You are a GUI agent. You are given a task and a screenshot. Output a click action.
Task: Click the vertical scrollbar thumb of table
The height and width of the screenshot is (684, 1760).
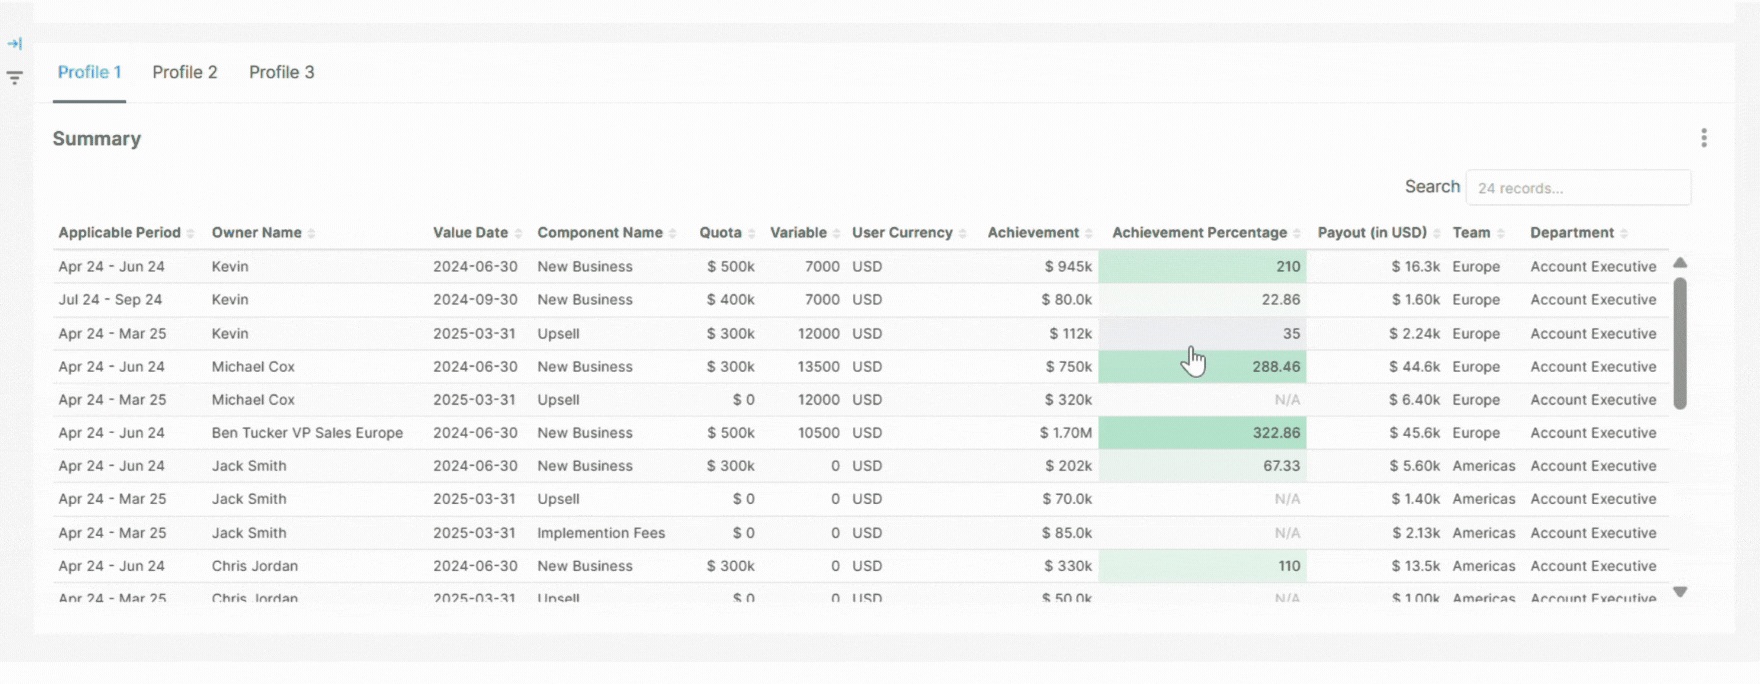click(x=1680, y=343)
